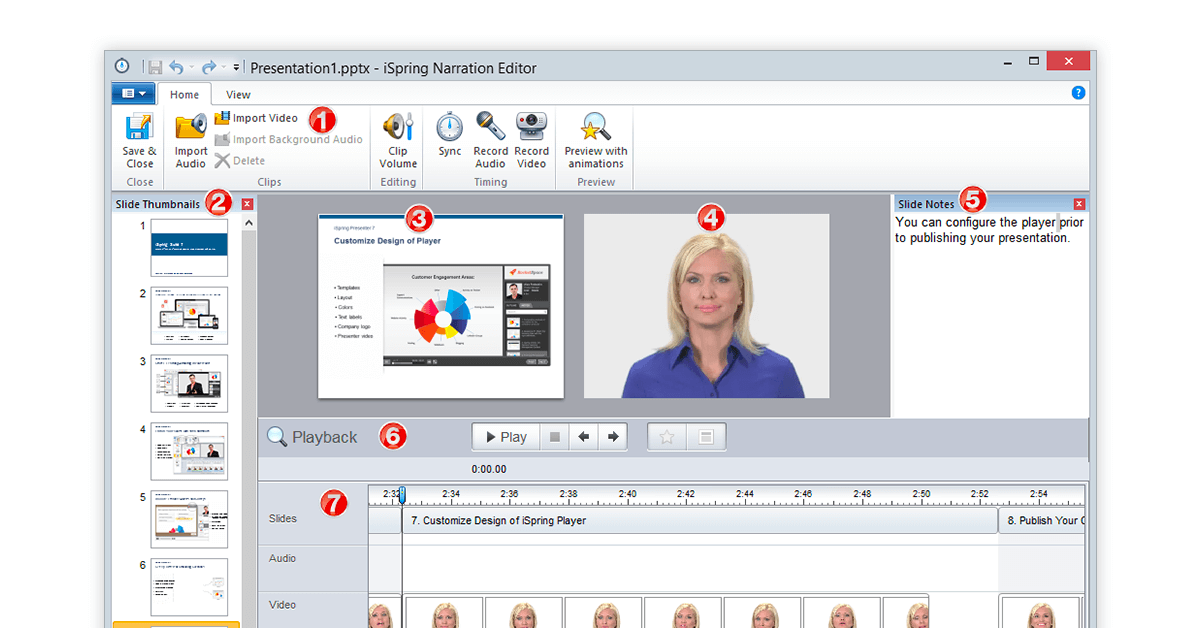Click the Sync timing icon
The height and width of the screenshot is (628, 1200).
point(450,135)
